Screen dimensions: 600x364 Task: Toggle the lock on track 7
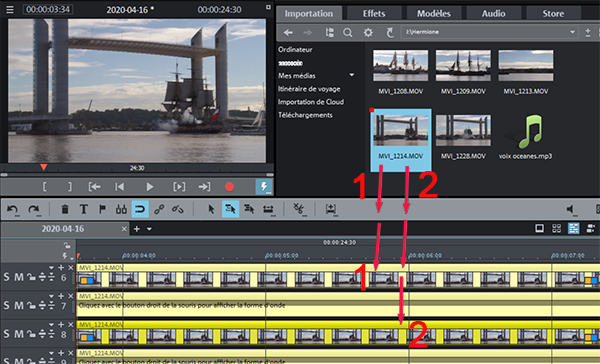coord(31,306)
